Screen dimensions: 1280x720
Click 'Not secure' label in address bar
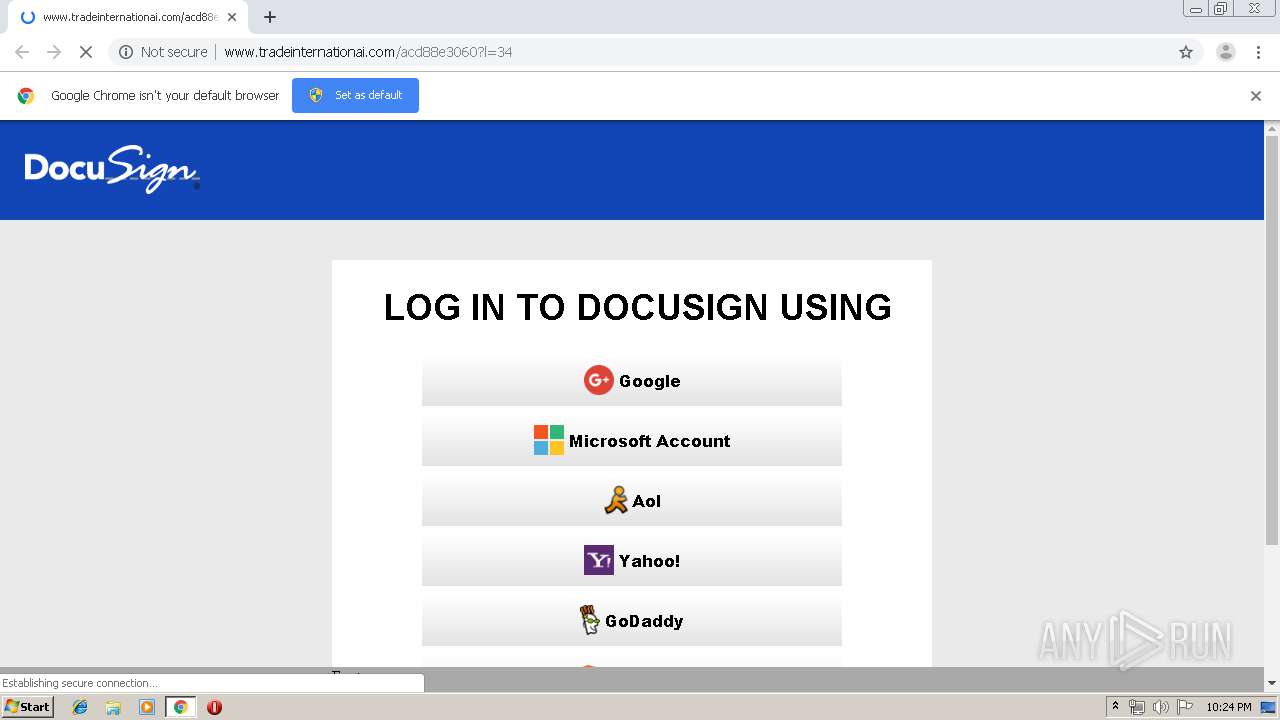[174, 52]
